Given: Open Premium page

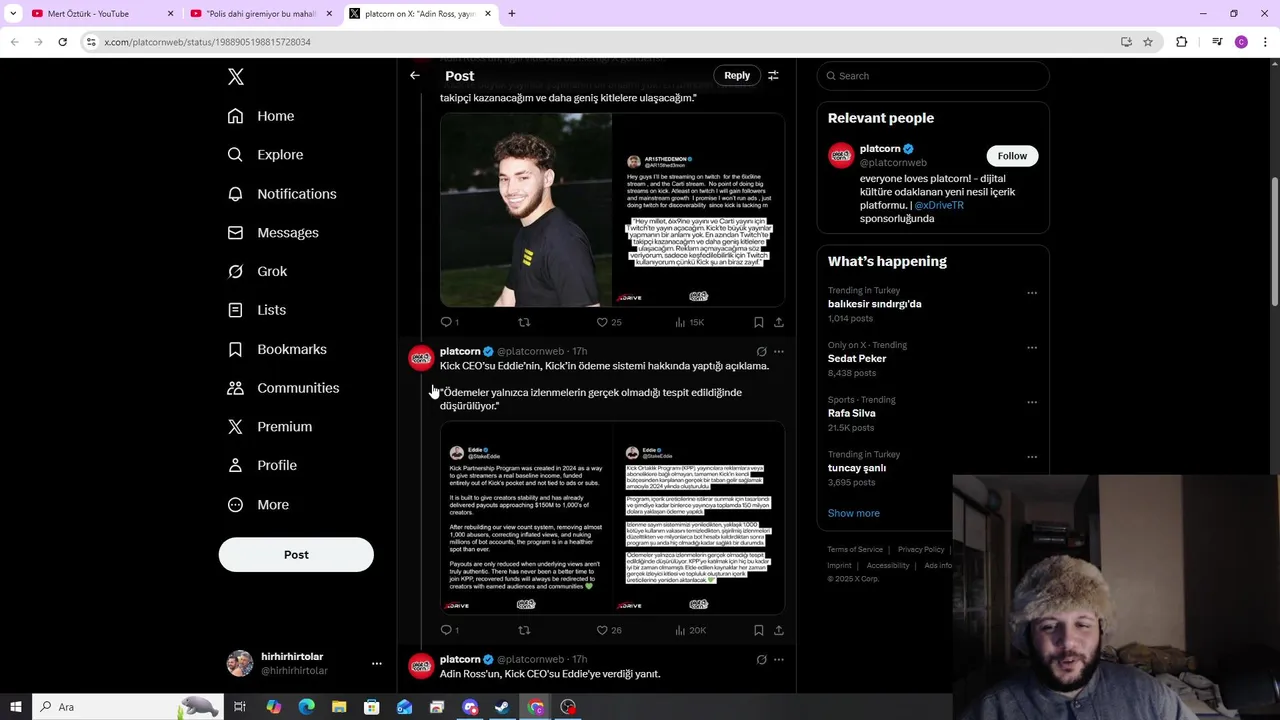Looking at the screenshot, I should pos(270,427).
